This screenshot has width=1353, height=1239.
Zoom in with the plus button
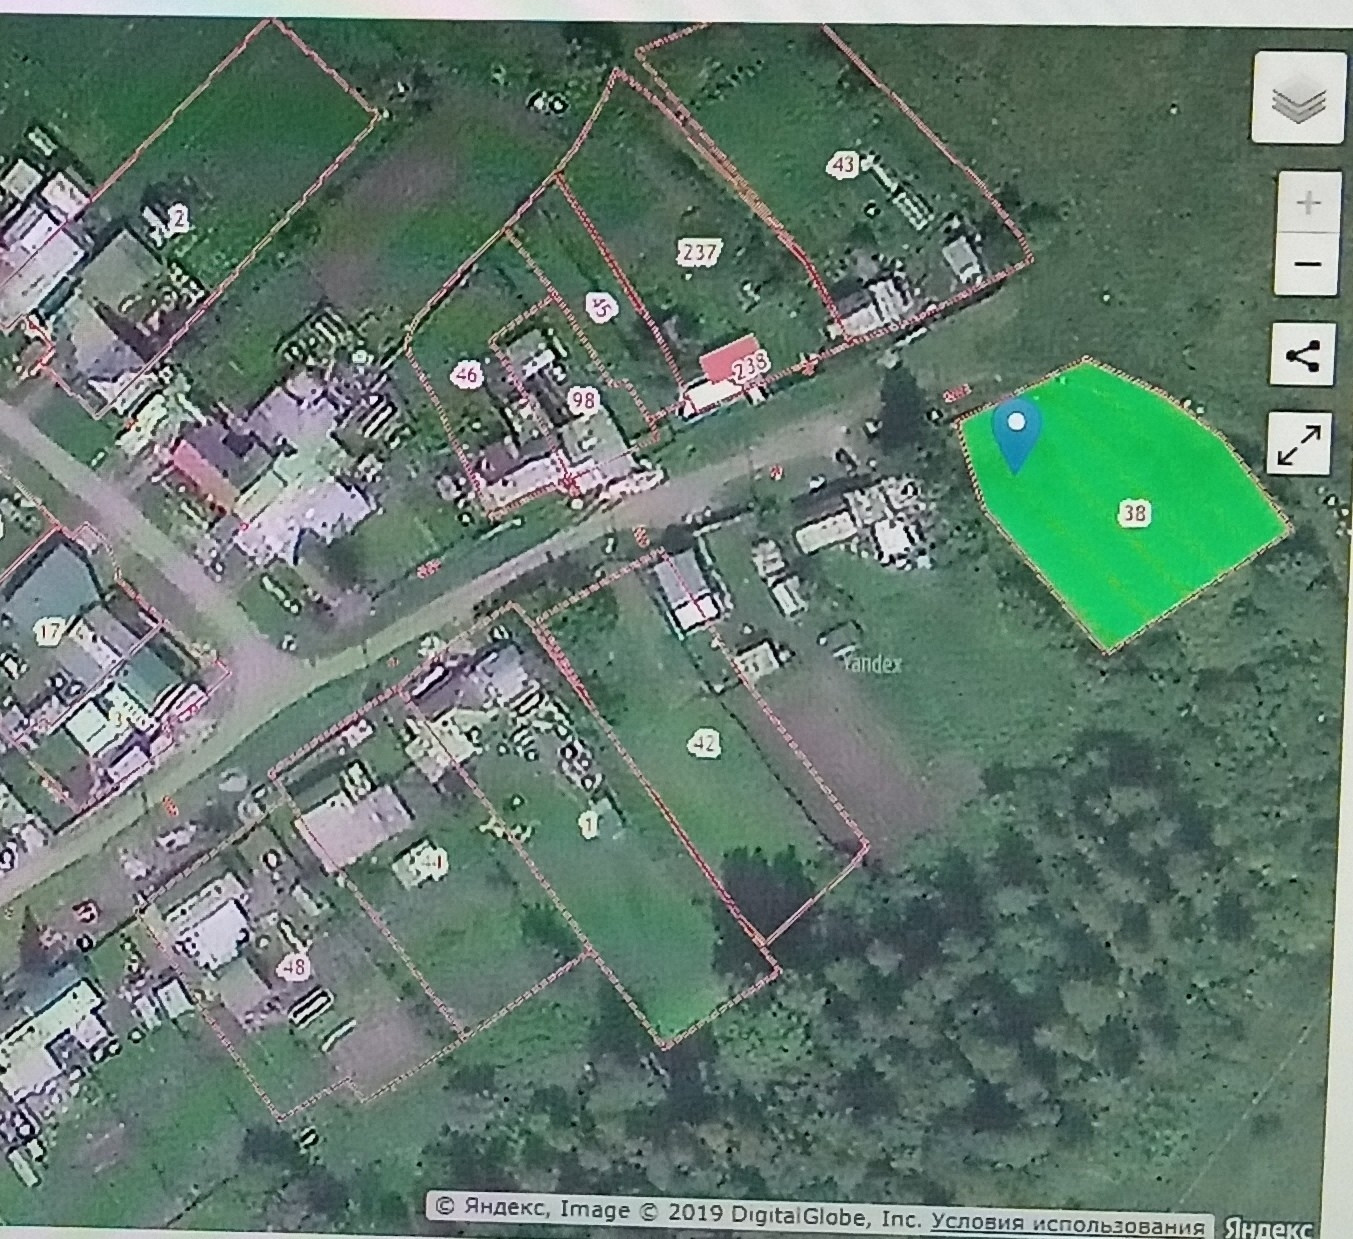pyautogui.click(x=1308, y=203)
